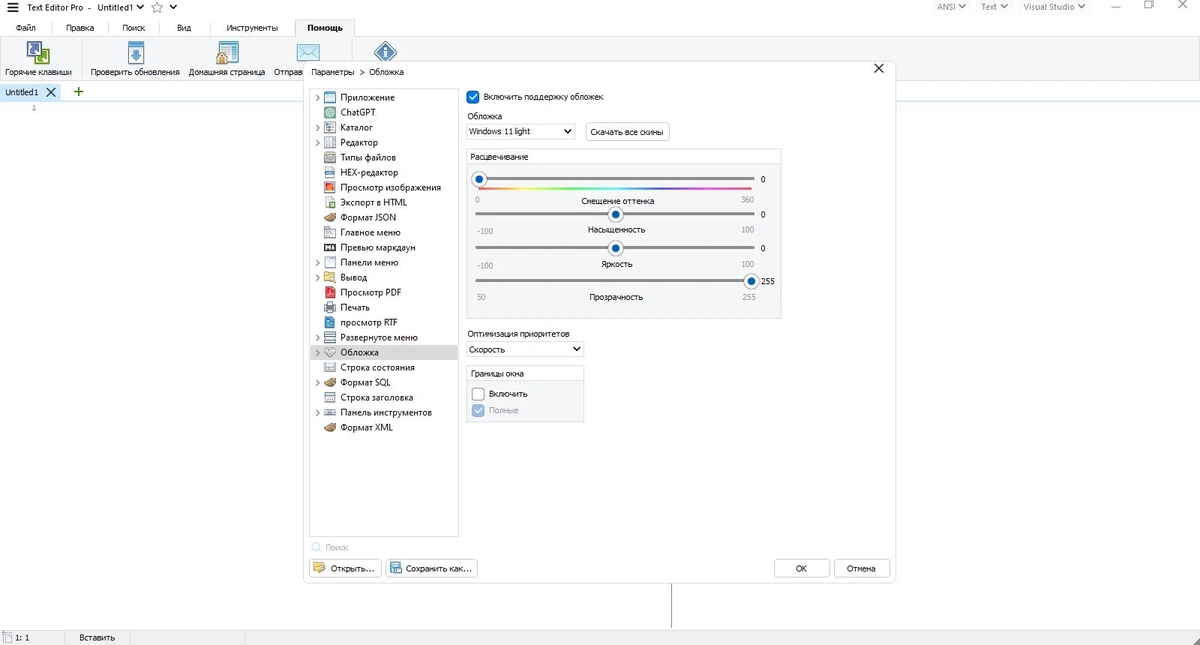Open the Инструменты menu tab

pyautogui.click(x=252, y=28)
